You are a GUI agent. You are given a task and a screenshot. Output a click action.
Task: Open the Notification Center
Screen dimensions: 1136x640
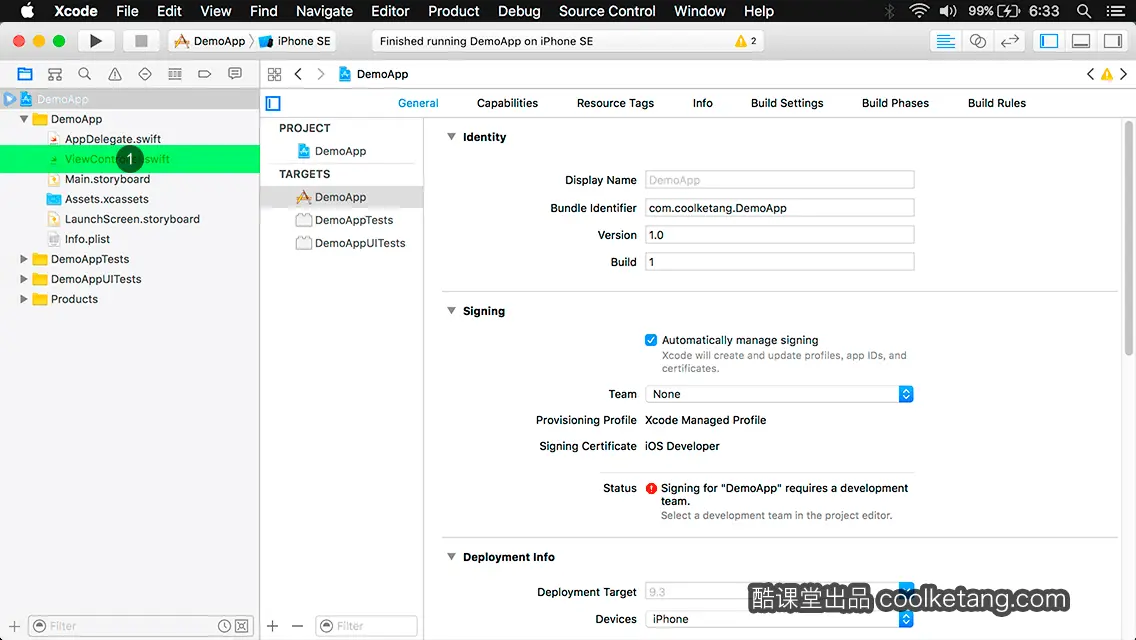(1116, 11)
